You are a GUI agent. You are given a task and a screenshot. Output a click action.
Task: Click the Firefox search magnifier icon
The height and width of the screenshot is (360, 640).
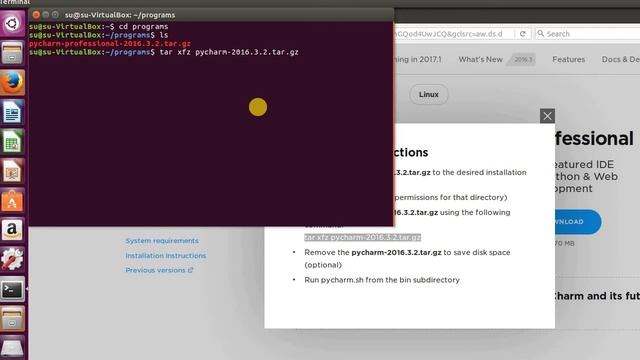[541, 33]
